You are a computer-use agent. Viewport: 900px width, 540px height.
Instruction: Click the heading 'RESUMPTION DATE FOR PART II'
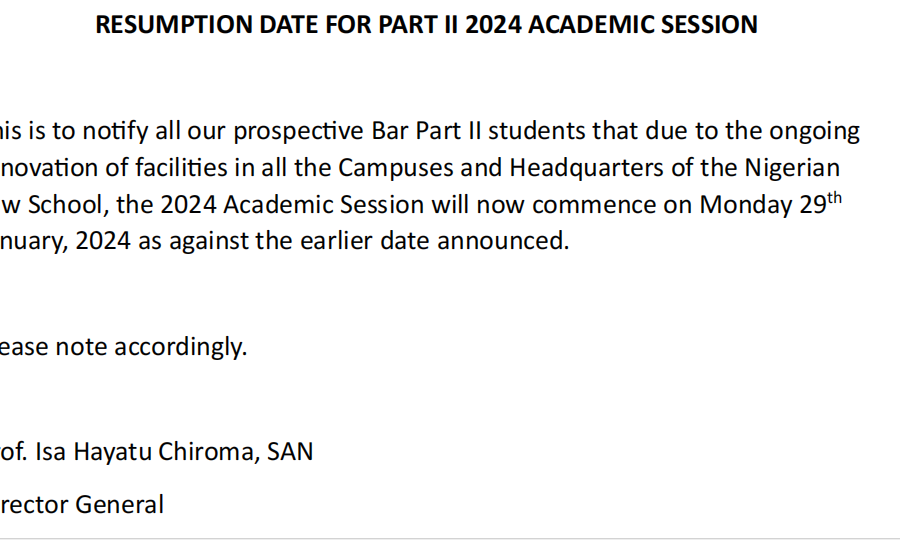tap(277, 25)
